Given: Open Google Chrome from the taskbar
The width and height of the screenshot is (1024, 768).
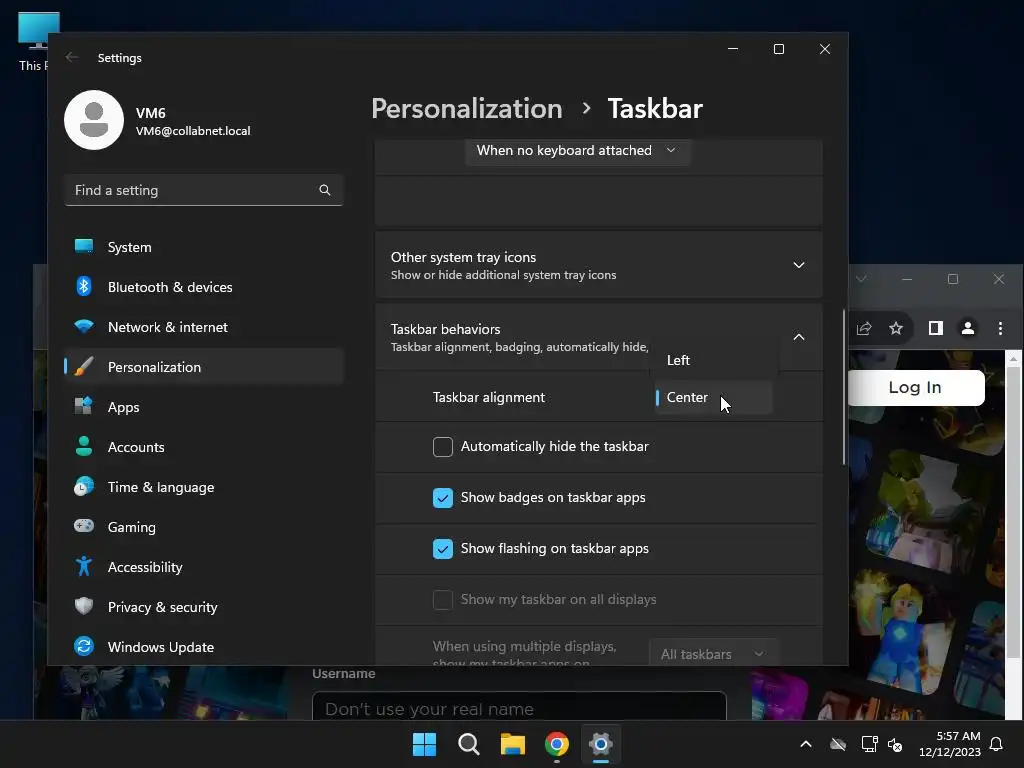Looking at the screenshot, I should point(557,744).
